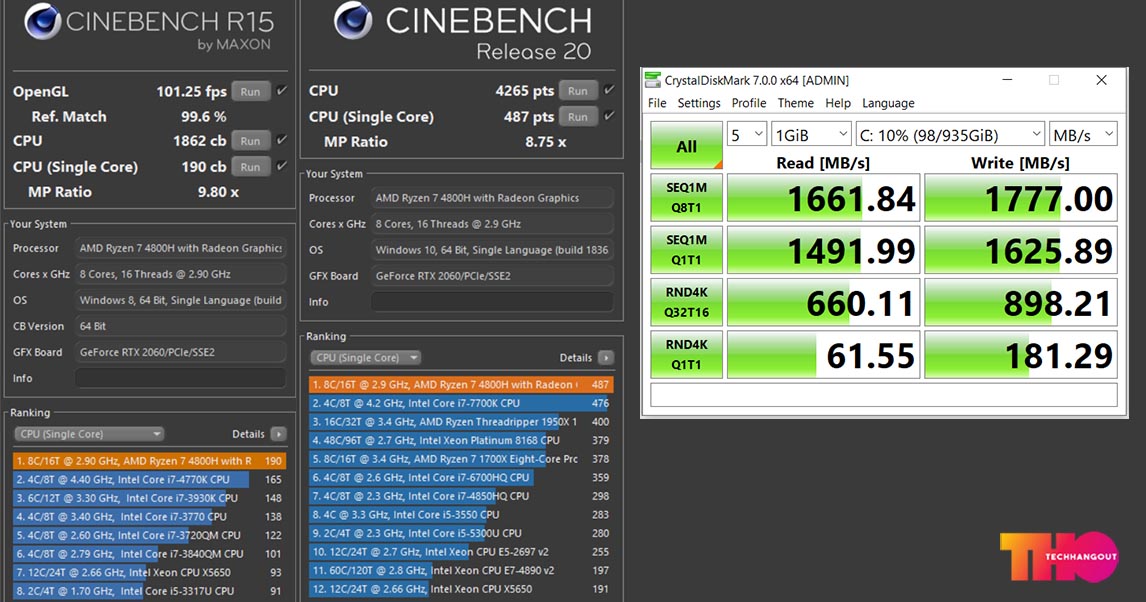This screenshot has height=602, width=1146.
Task: Select the Intel Xeon CPU E7-4890 v2 ranking row
Action: click(x=461, y=571)
